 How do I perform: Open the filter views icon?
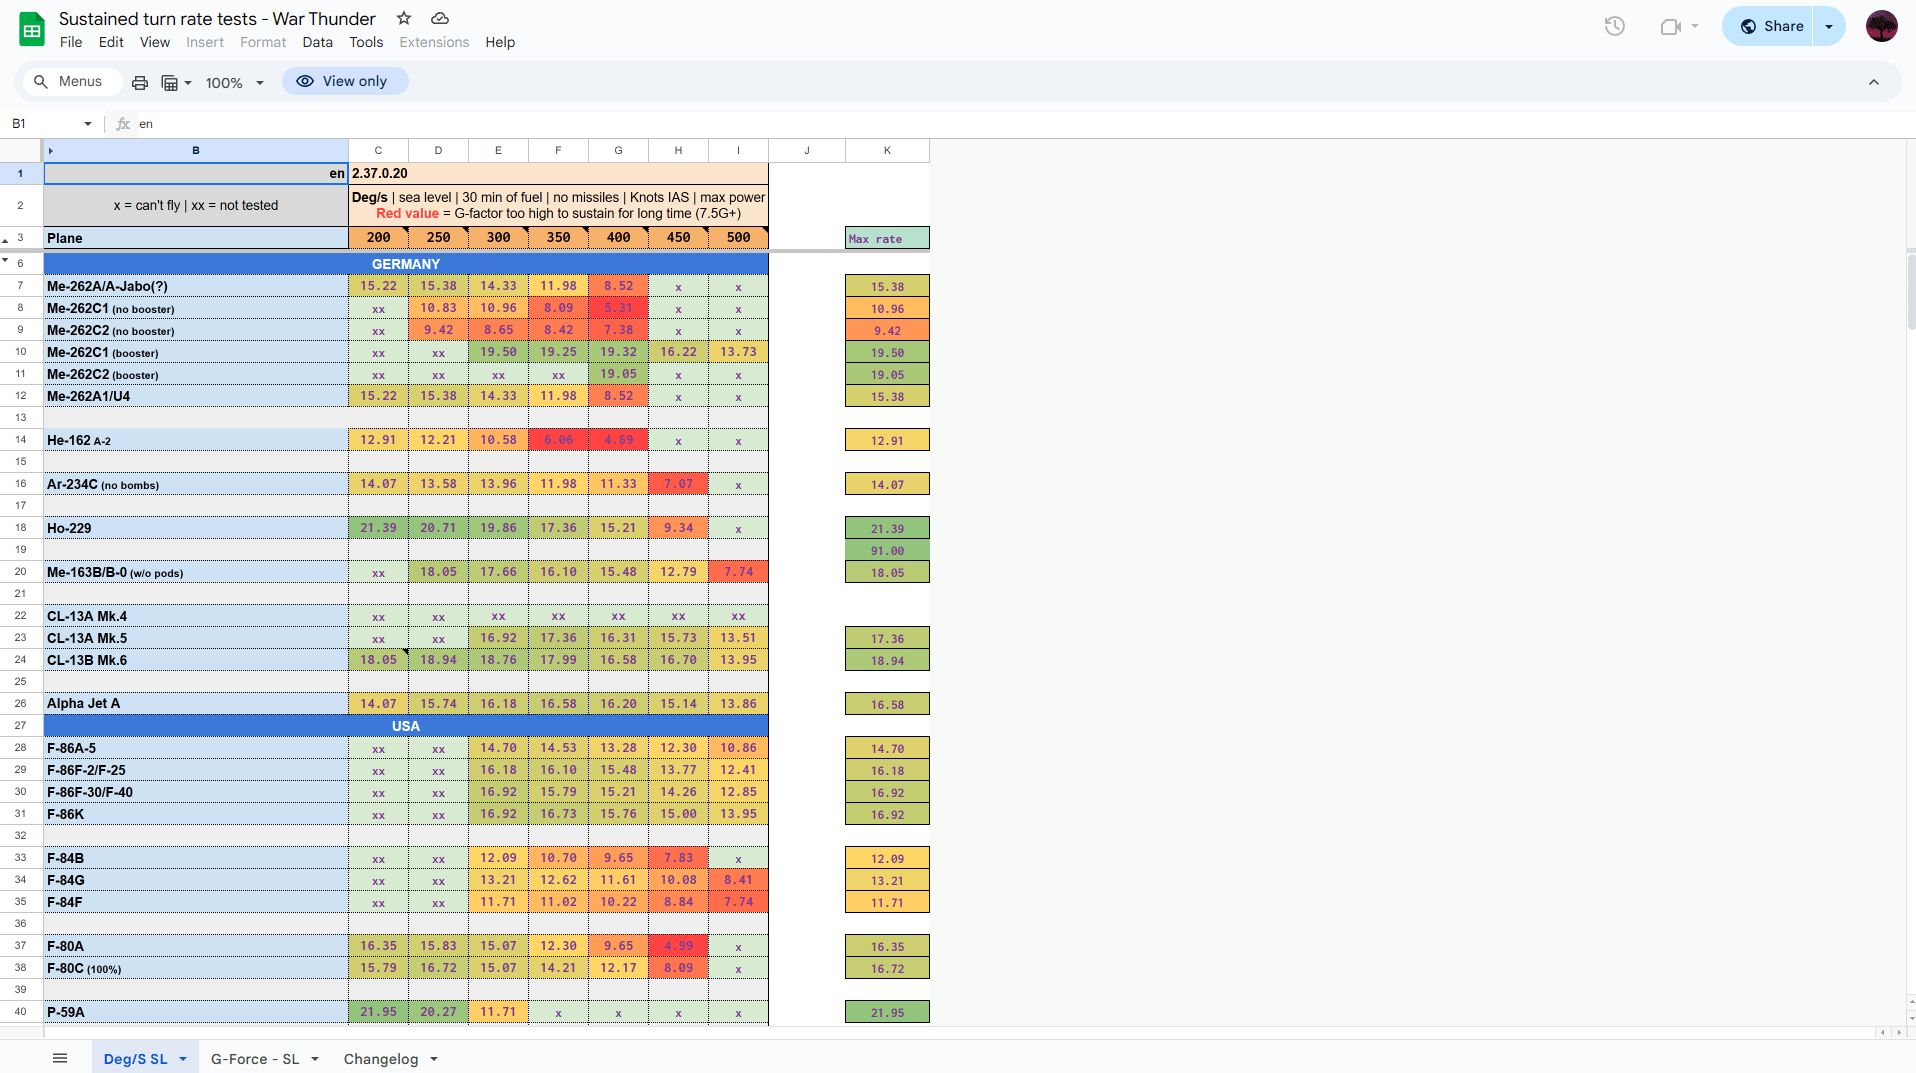coord(175,82)
